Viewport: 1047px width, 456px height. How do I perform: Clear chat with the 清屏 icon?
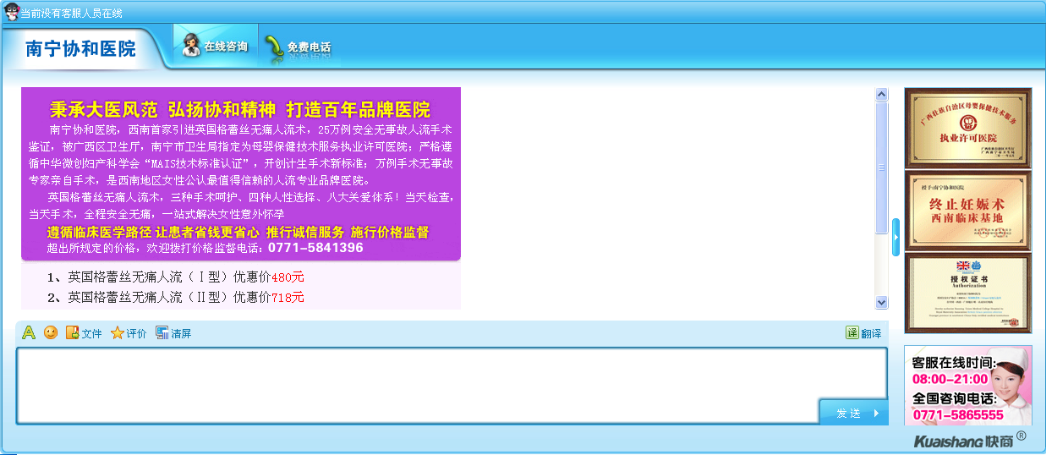(162, 333)
